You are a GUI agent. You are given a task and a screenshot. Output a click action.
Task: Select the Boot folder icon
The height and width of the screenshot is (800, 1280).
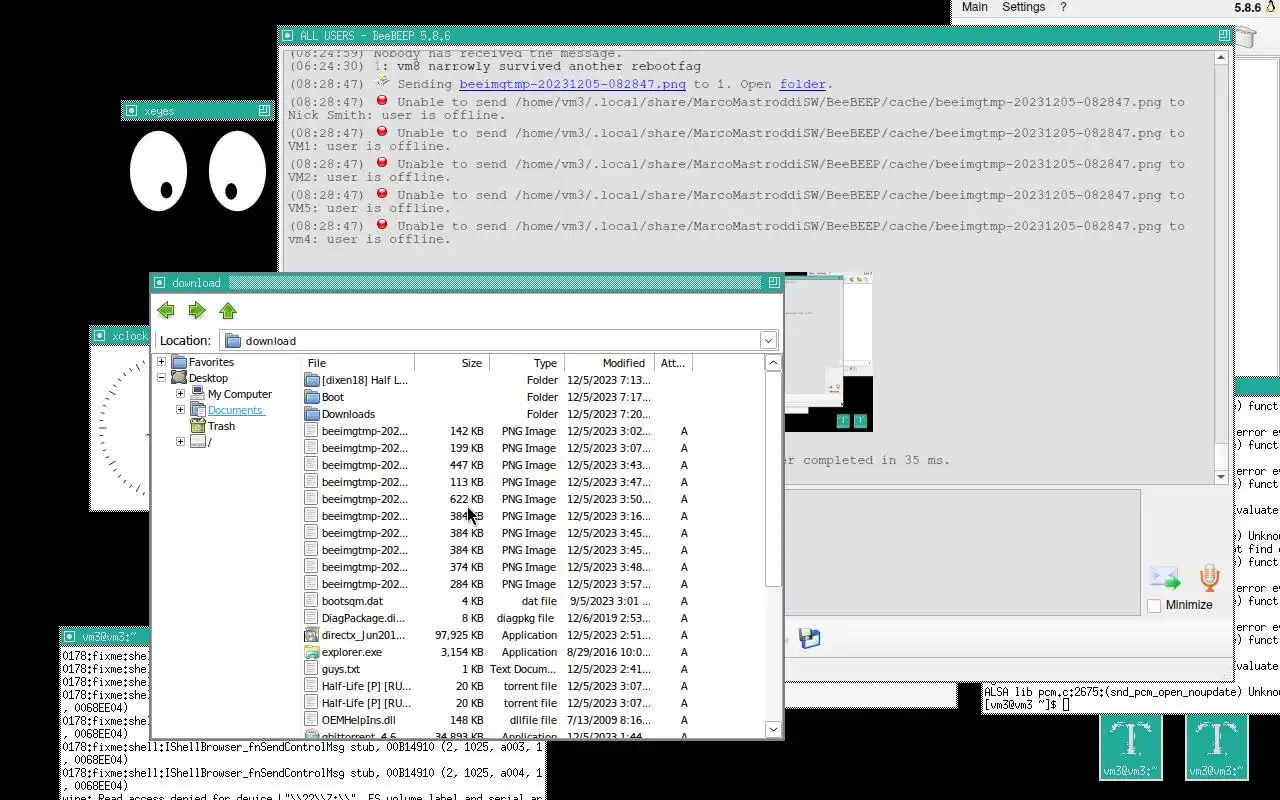(x=312, y=397)
